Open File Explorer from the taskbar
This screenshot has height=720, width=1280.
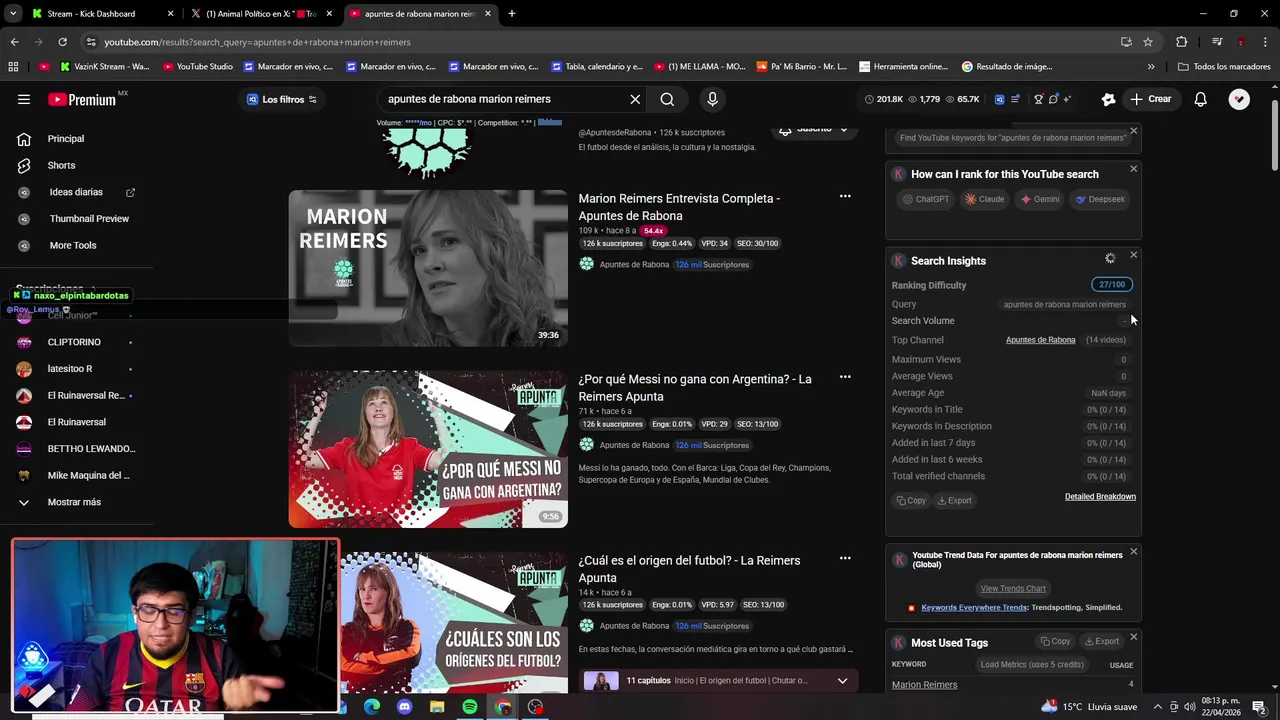[437, 707]
